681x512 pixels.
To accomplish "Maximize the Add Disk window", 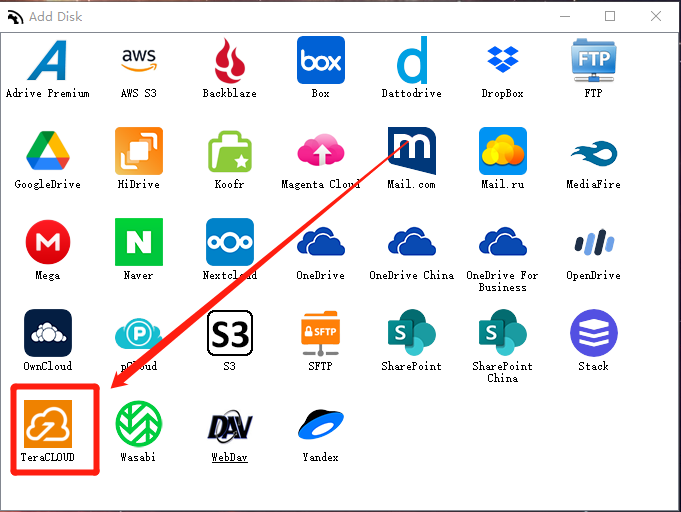I will pos(610,17).
